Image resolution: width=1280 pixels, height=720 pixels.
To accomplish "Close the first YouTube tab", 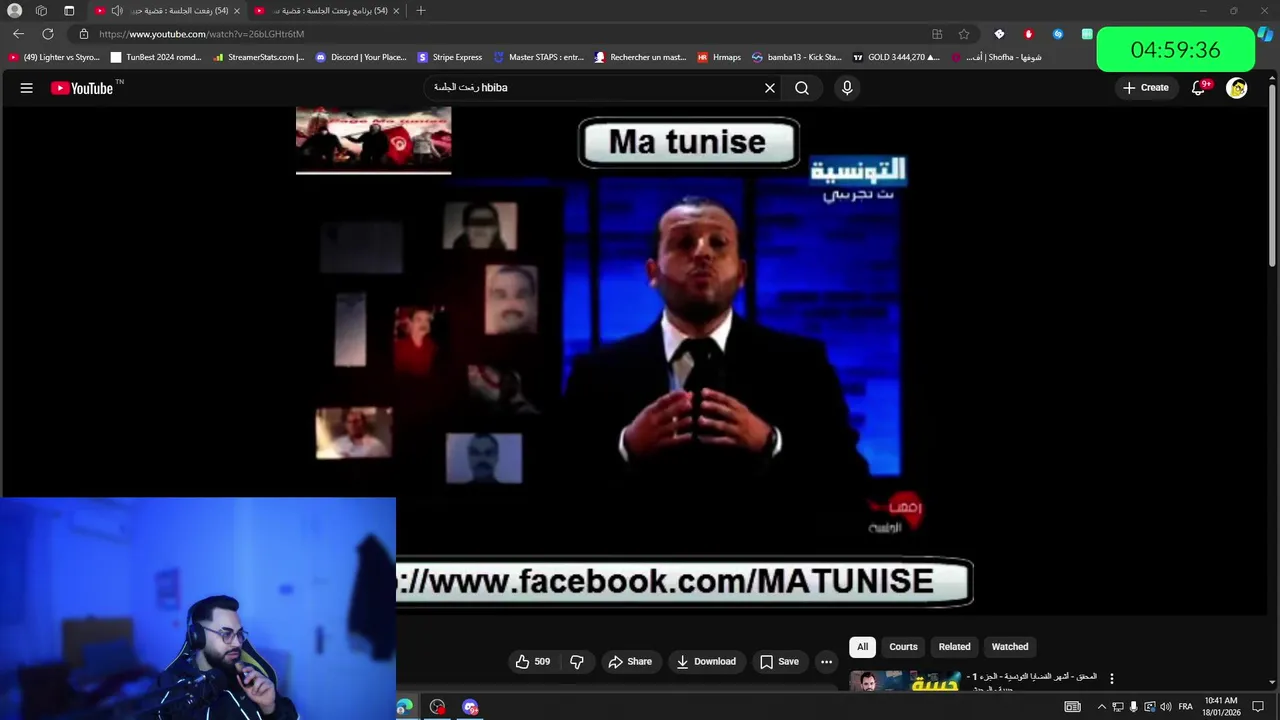I will pos(237,11).
